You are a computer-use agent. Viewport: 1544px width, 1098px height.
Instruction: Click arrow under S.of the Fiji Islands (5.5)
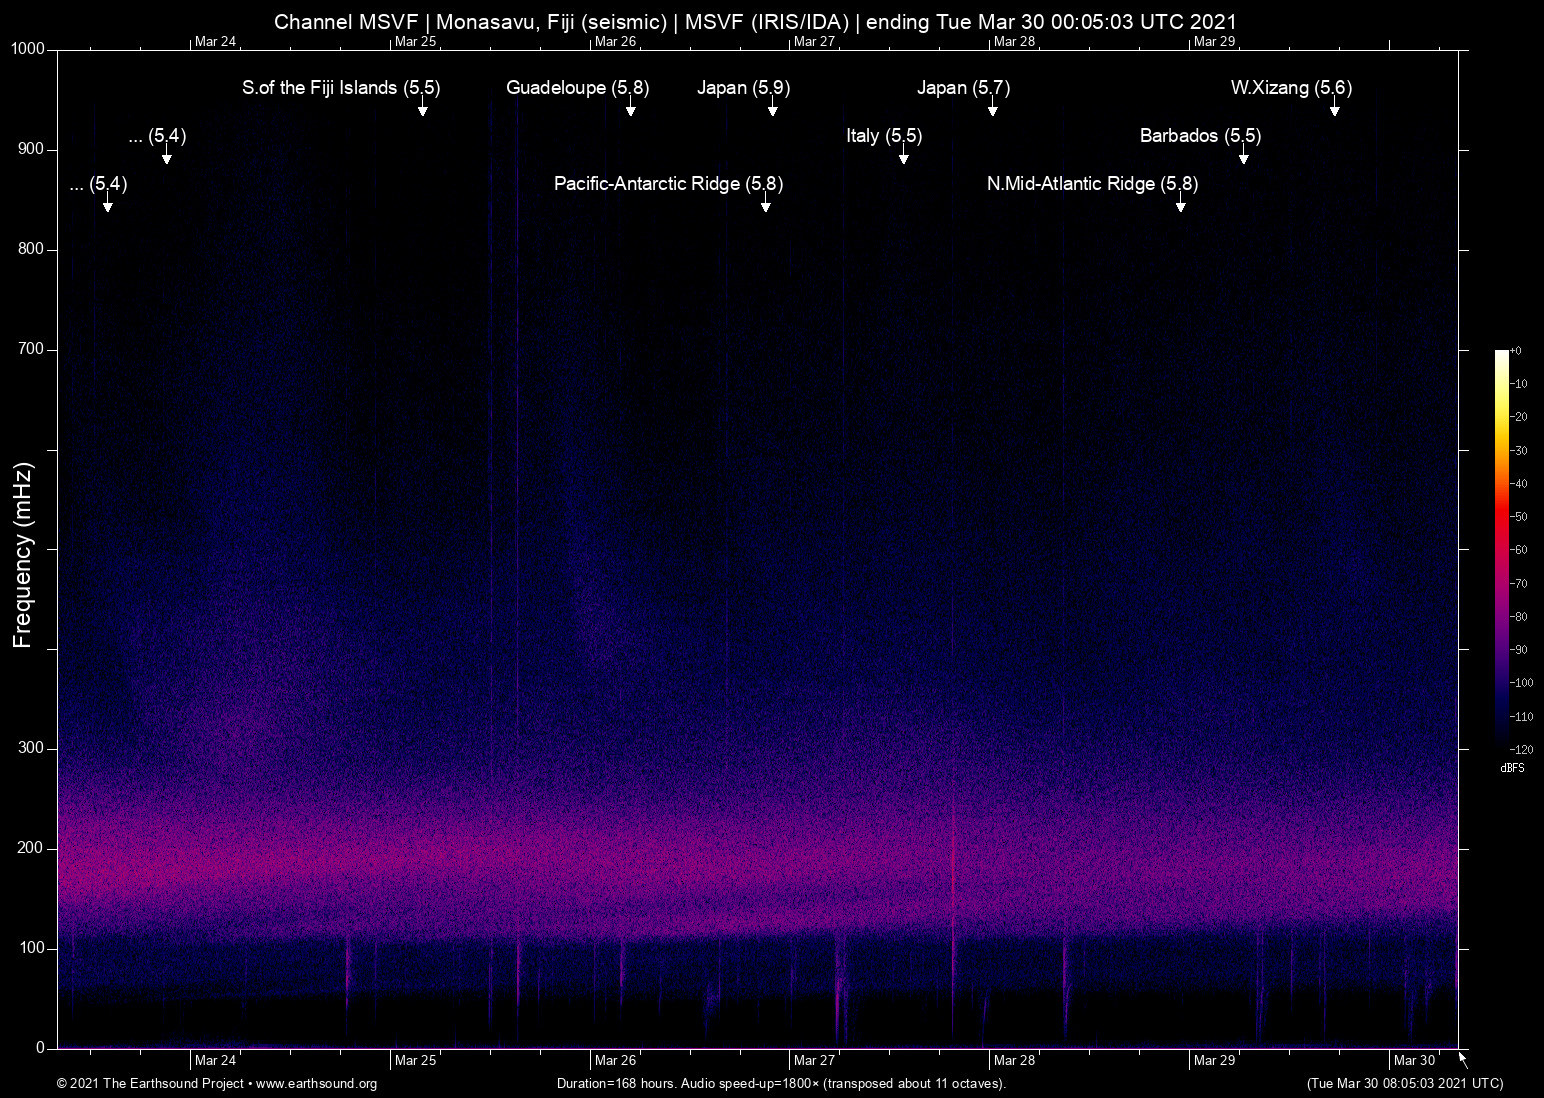point(423,109)
